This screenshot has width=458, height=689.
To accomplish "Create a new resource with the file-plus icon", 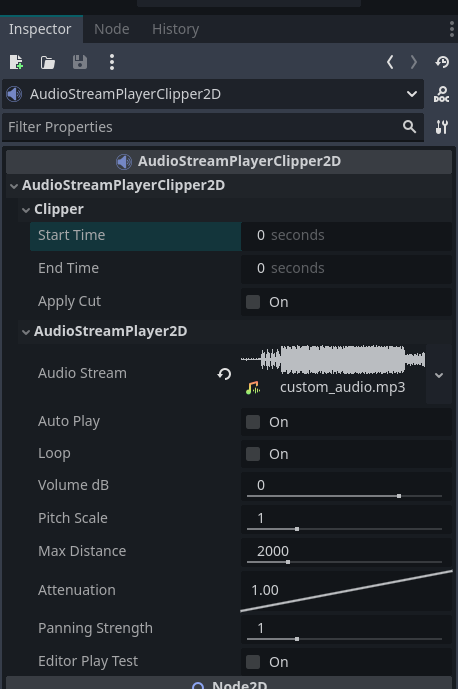I will [16, 62].
